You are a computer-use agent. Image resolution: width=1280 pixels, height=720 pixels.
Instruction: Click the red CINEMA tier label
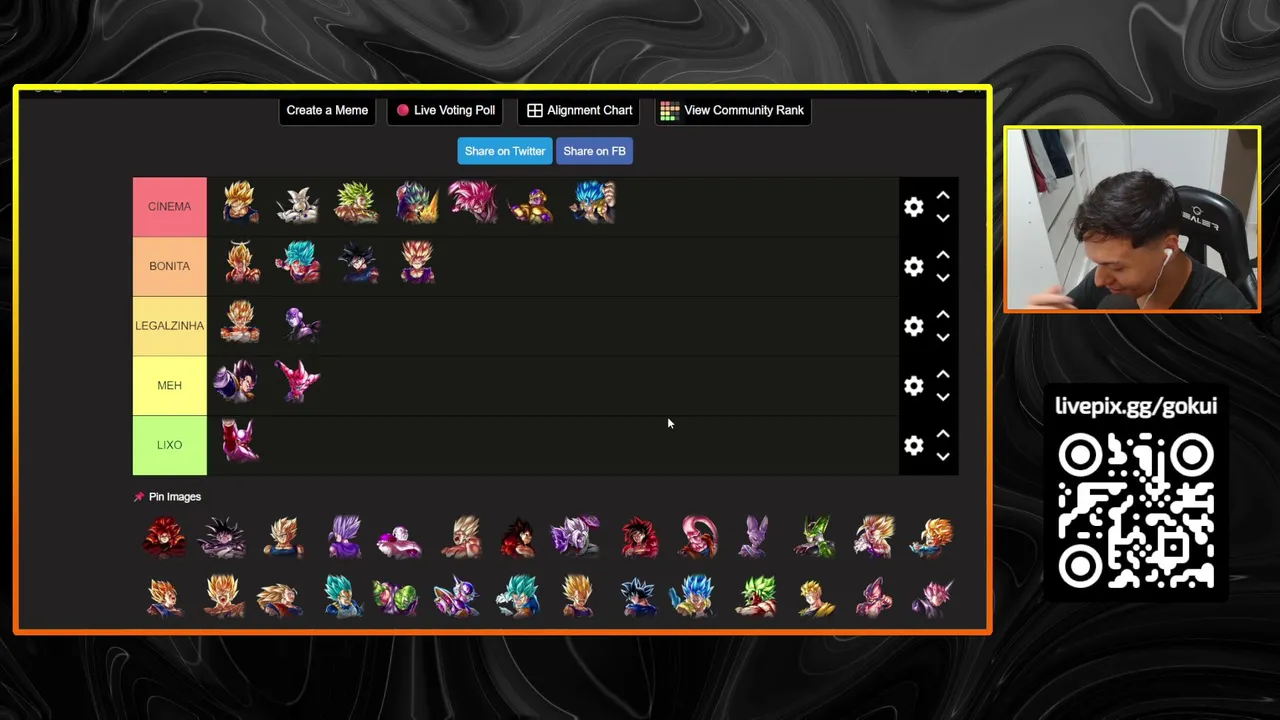tap(169, 207)
